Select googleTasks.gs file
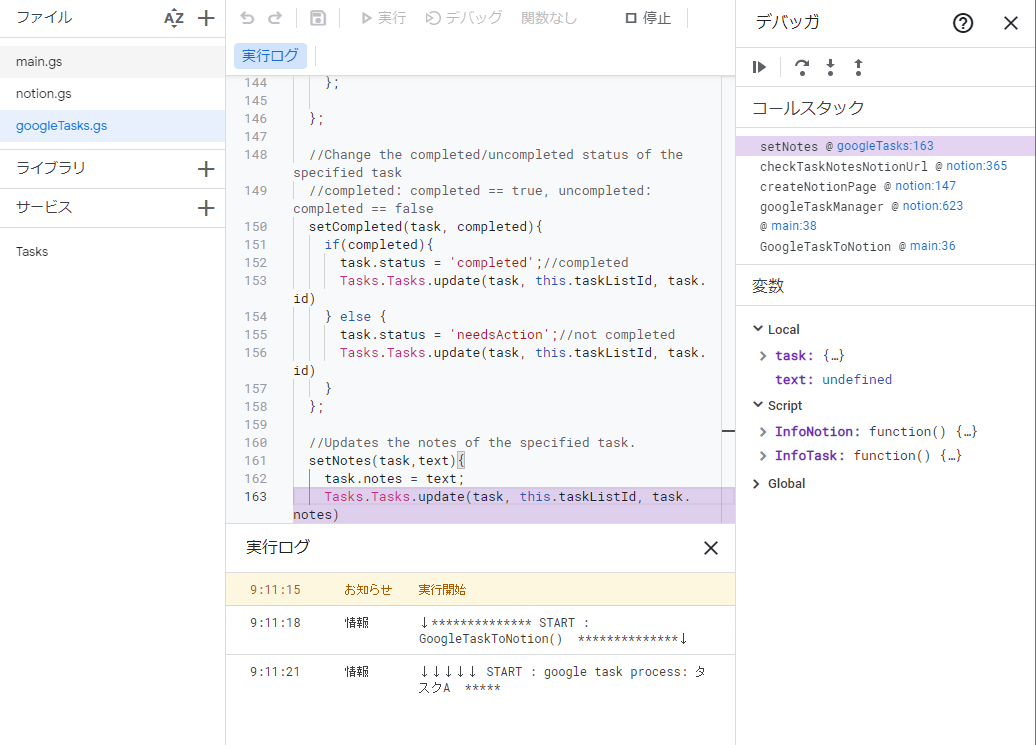 click(112, 125)
